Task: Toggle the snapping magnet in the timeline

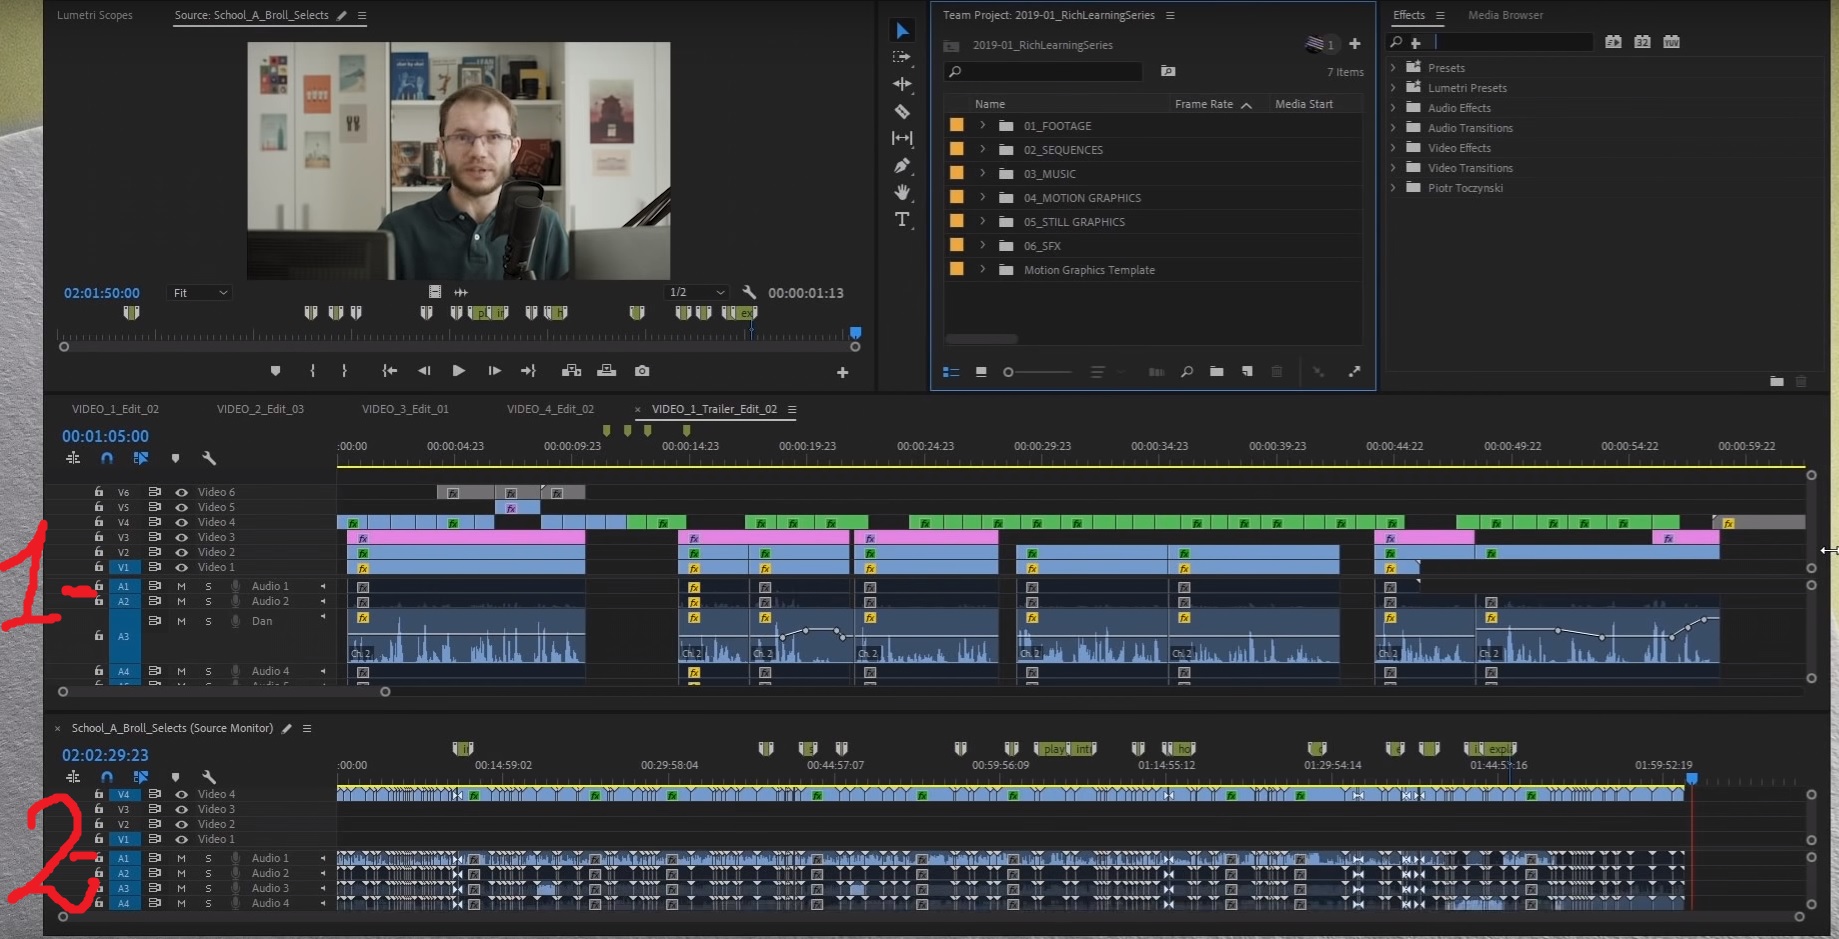Action: pos(107,457)
